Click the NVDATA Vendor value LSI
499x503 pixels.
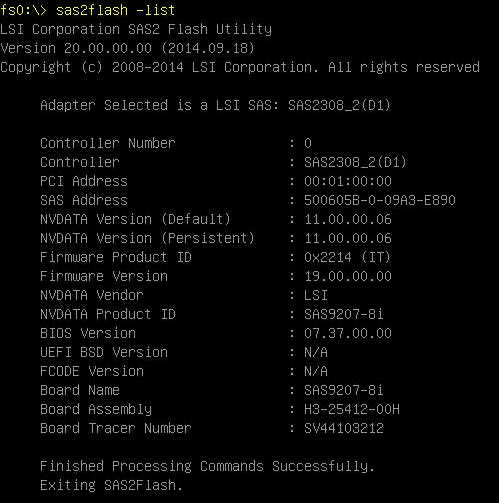[x=316, y=295]
